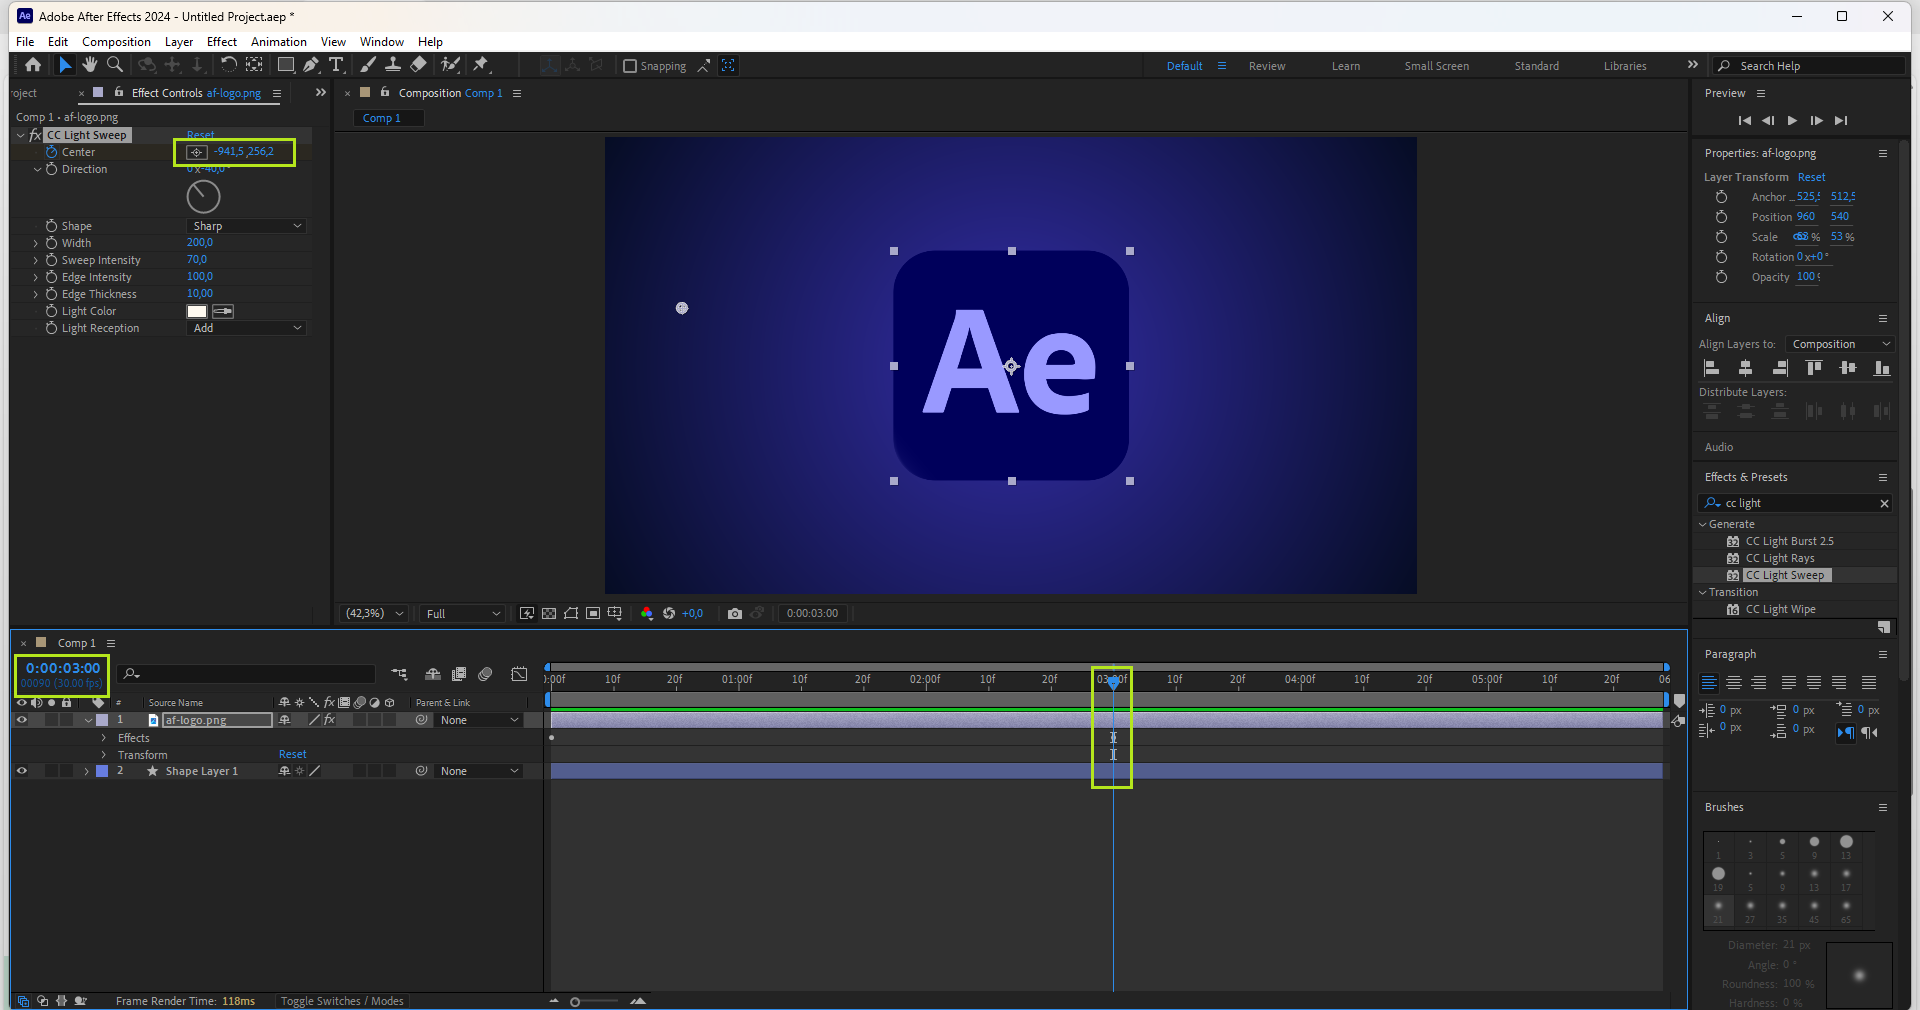
Task: Select the Hand tool
Action: tap(90, 65)
